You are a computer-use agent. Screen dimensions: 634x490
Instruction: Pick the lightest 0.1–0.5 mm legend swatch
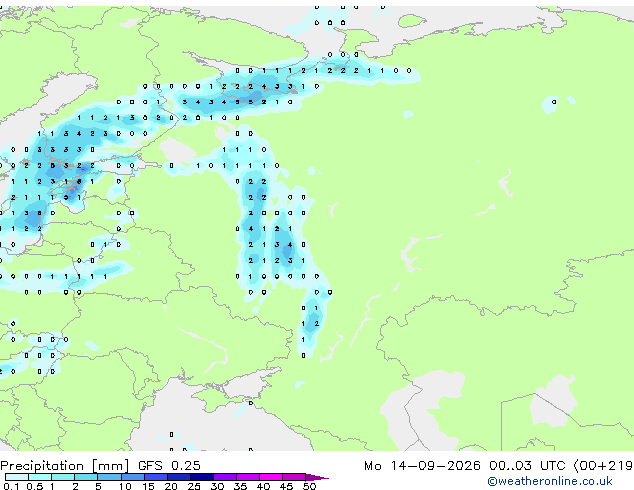17,477
